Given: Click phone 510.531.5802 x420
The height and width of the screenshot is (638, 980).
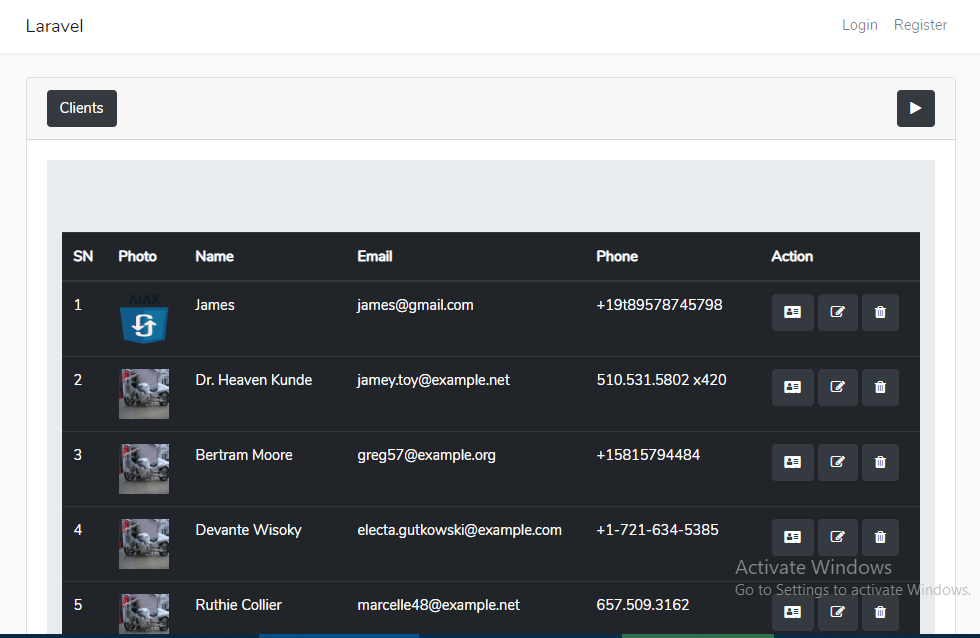Looking at the screenshot, I should (x=661, y=380).
